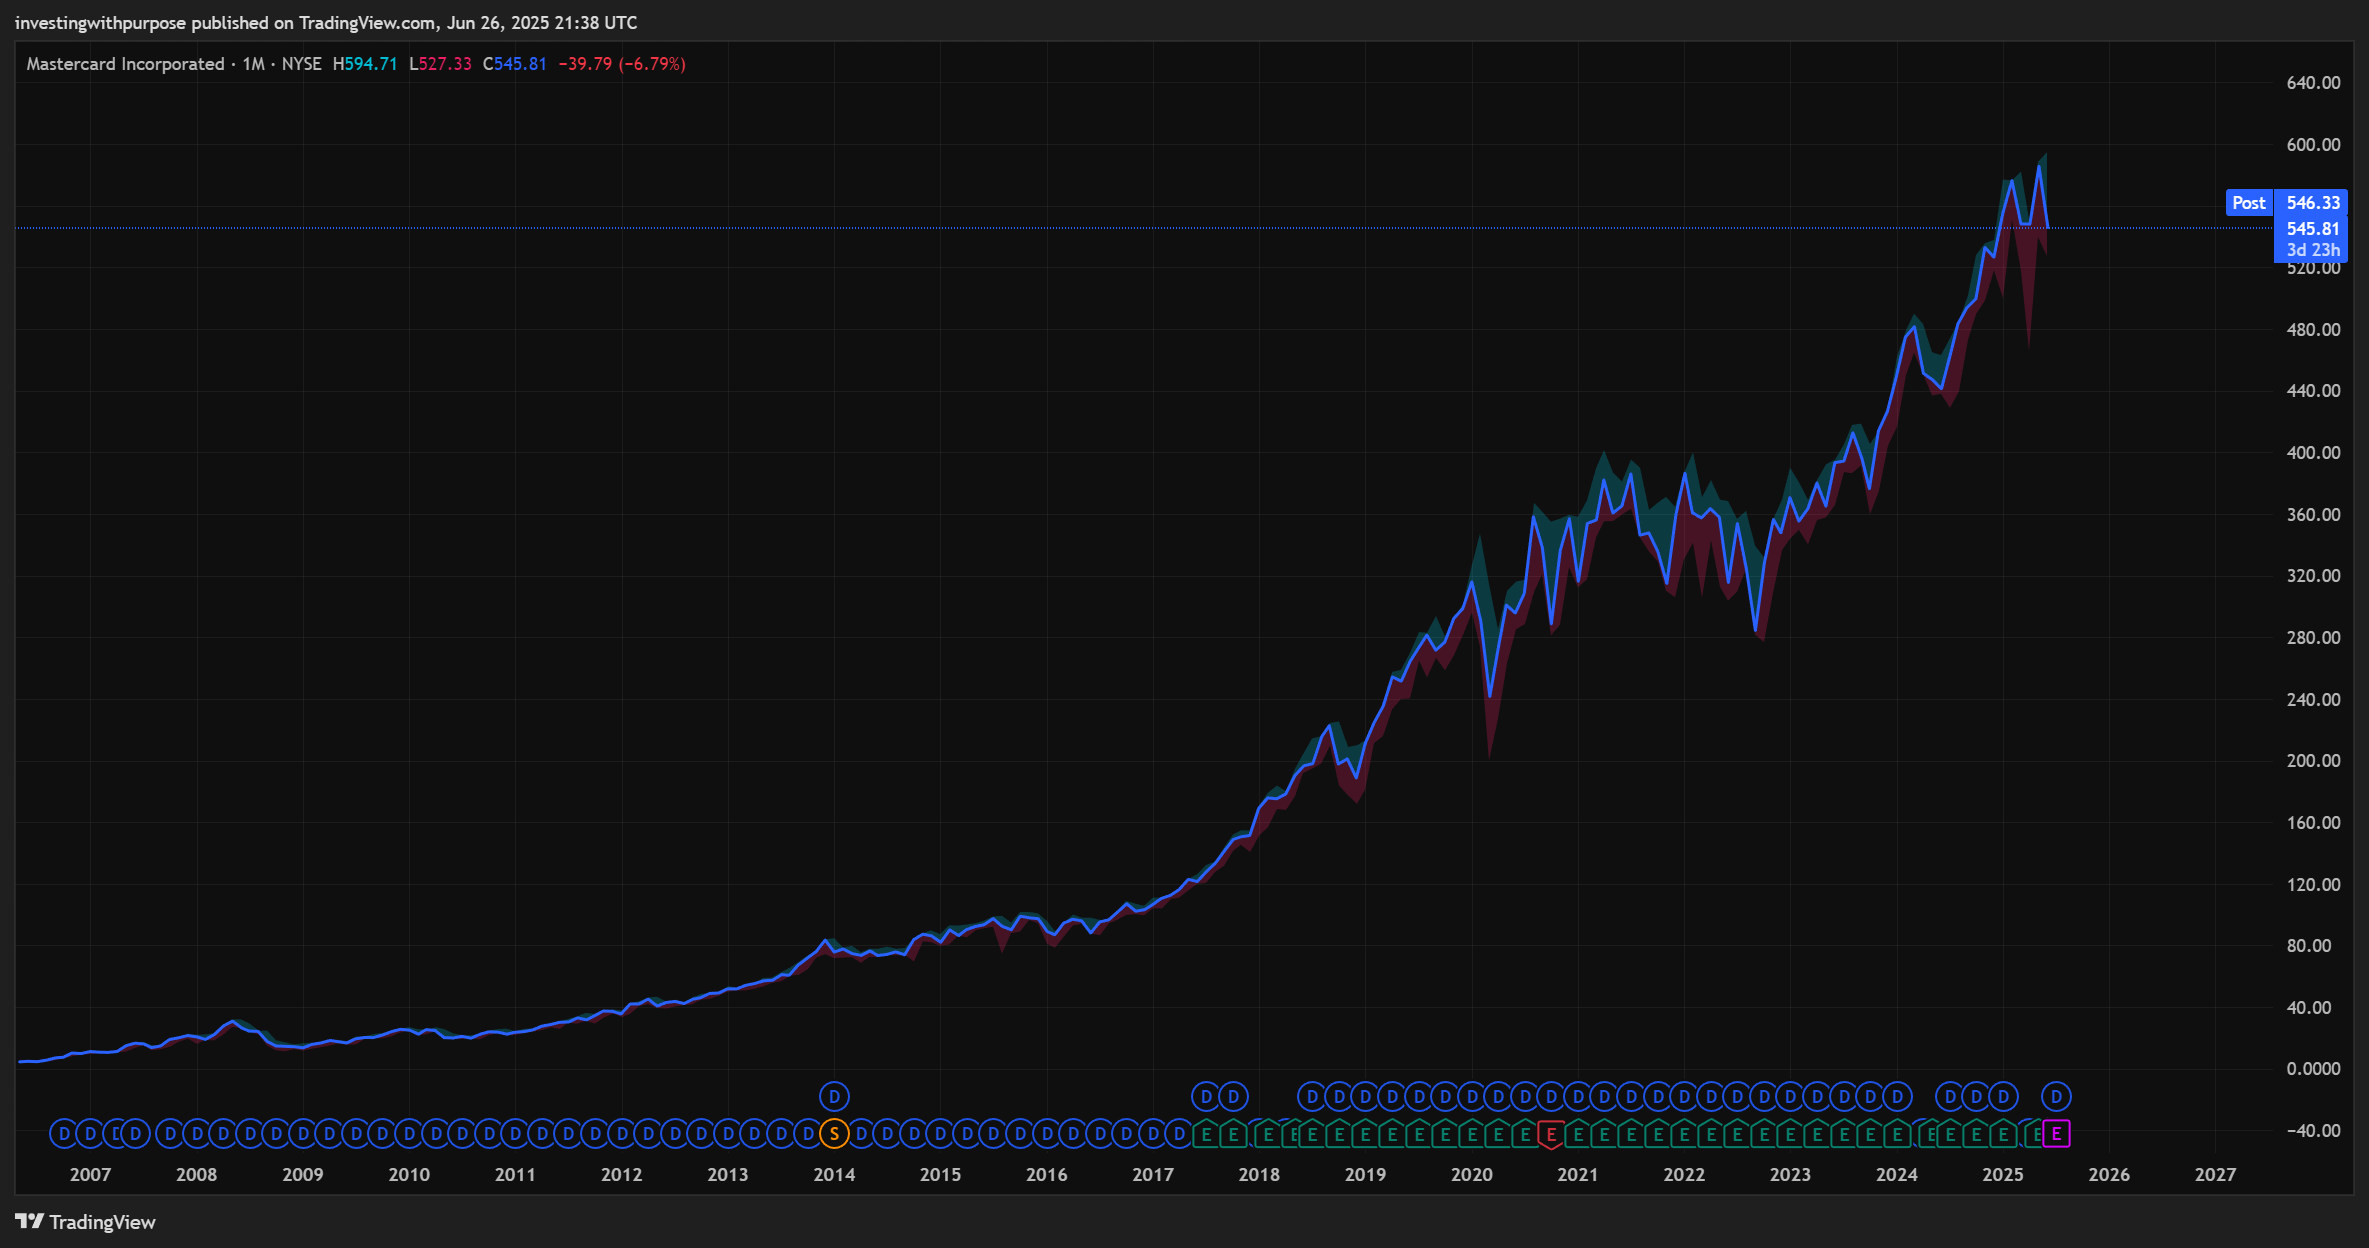Image resolution: width=2369 pixels, height=1248 pixels.
Task: Click the -39.79 (-6.79%) change value
Action: point(621,64)
